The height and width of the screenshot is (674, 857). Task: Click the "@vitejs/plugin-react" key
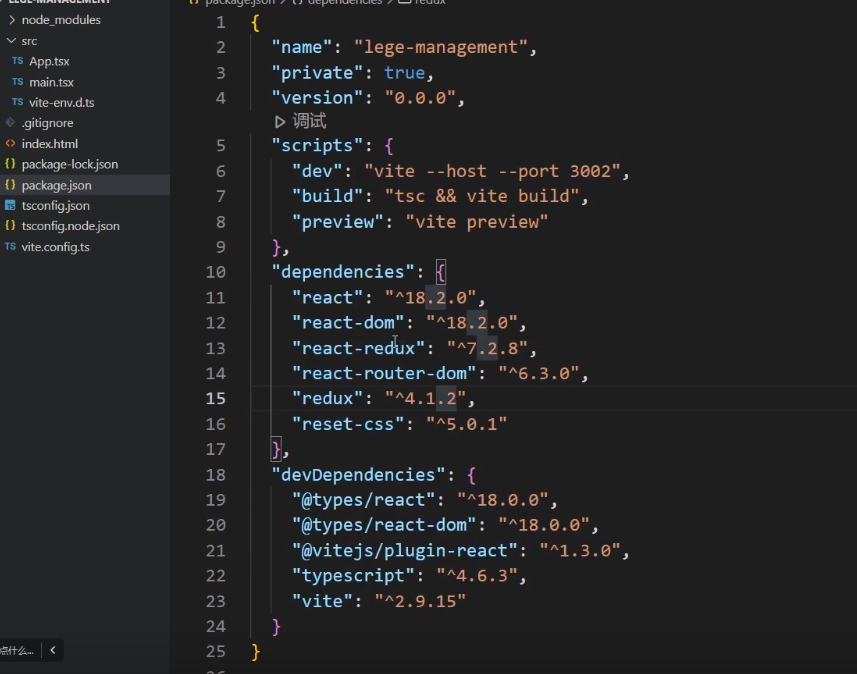(x=404, y=550)
